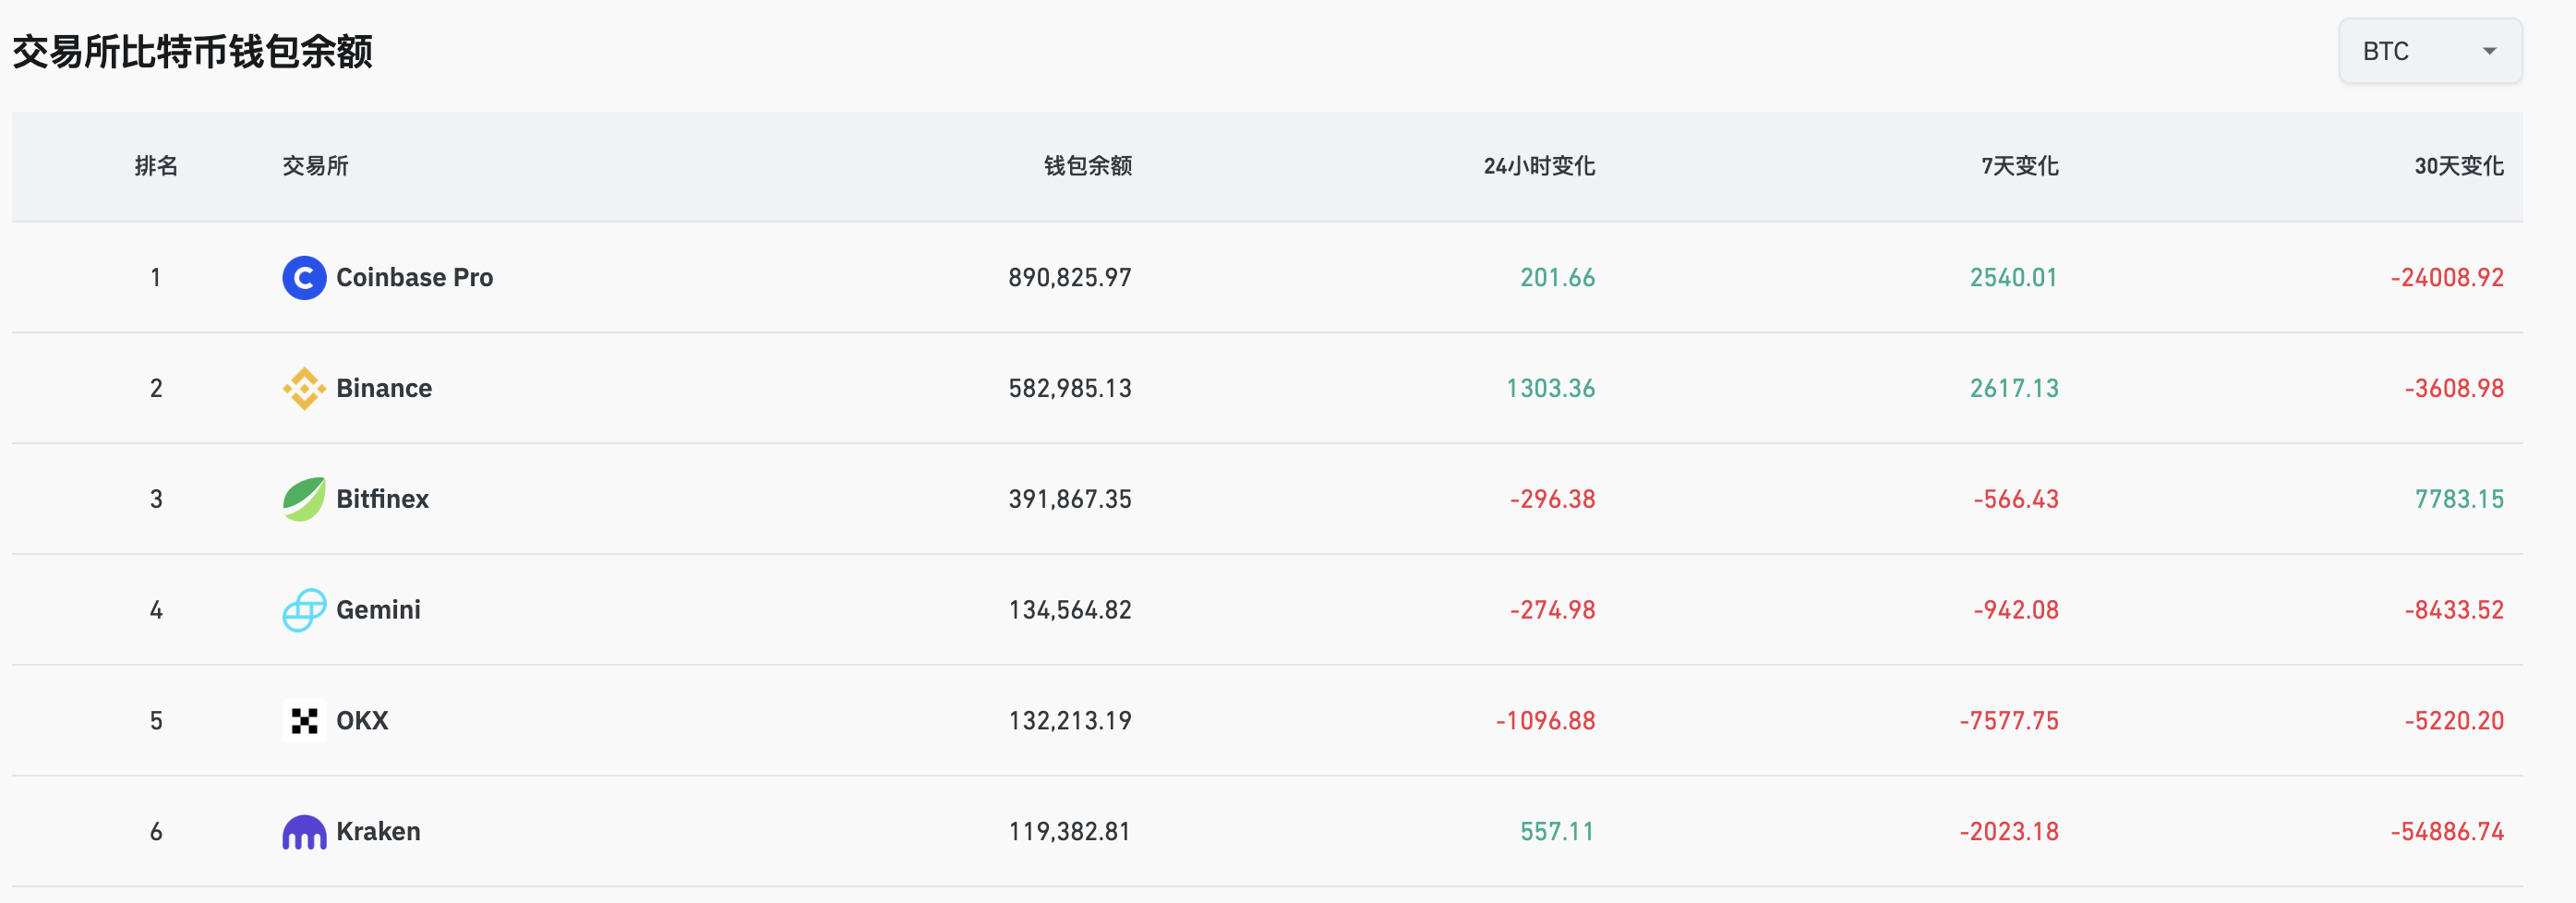This screenshot has width=2576, height=903.
Task: Click the Kraken purple logo
Action: [304, 830]
